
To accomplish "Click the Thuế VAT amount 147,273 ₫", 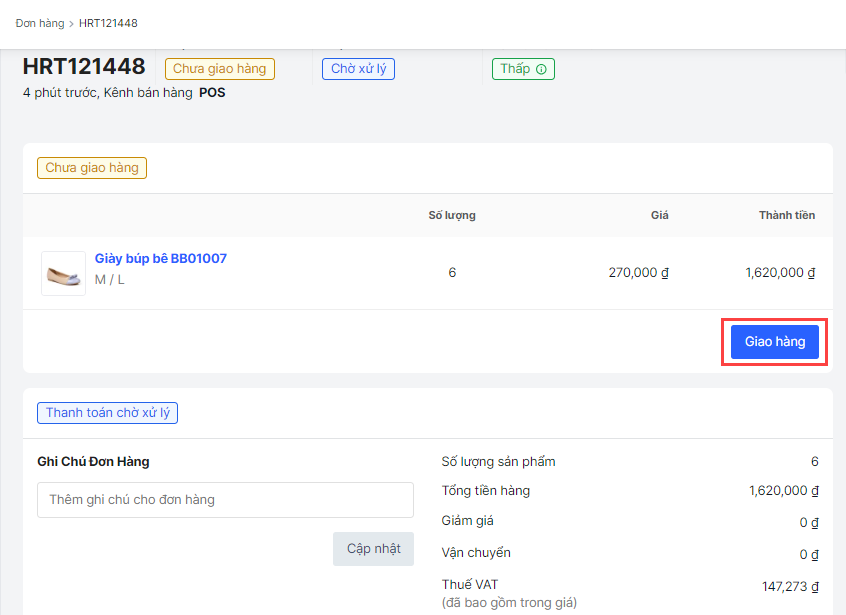I will point(789,587).
